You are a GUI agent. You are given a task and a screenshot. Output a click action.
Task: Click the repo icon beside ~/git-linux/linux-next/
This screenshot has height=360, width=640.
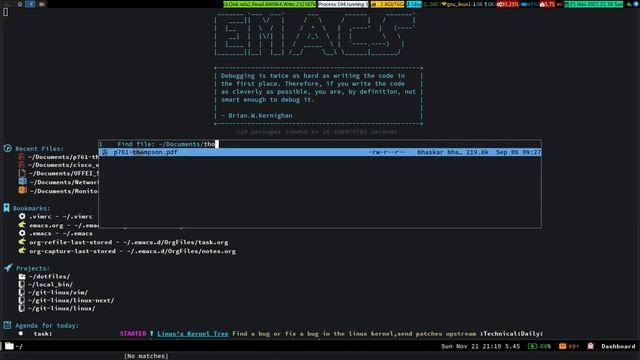pyautogui.click(x=22, y=300)
